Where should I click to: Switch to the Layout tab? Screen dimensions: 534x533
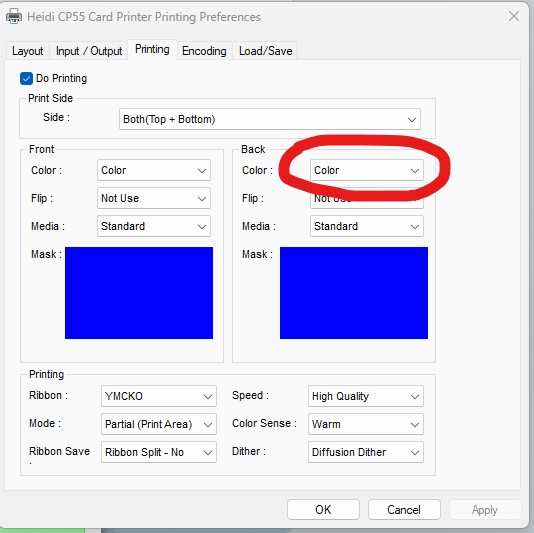click(x=28, y=51)
